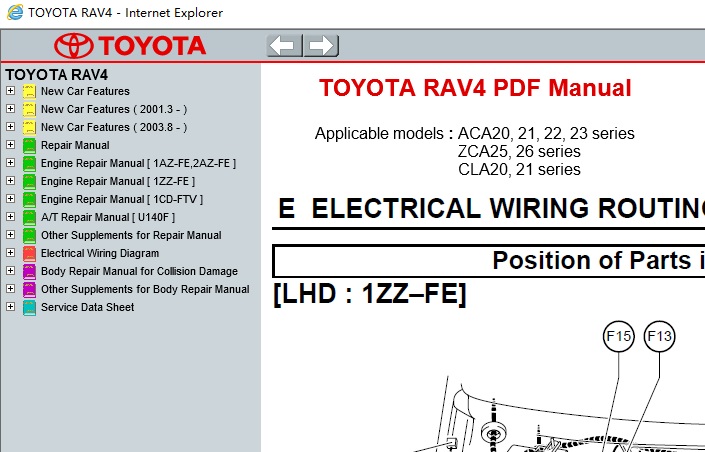This screenshot has width=705, height=452.
Task: Click the [LHD : 1ZZ–FE] heading text
Action: [370, 295]
